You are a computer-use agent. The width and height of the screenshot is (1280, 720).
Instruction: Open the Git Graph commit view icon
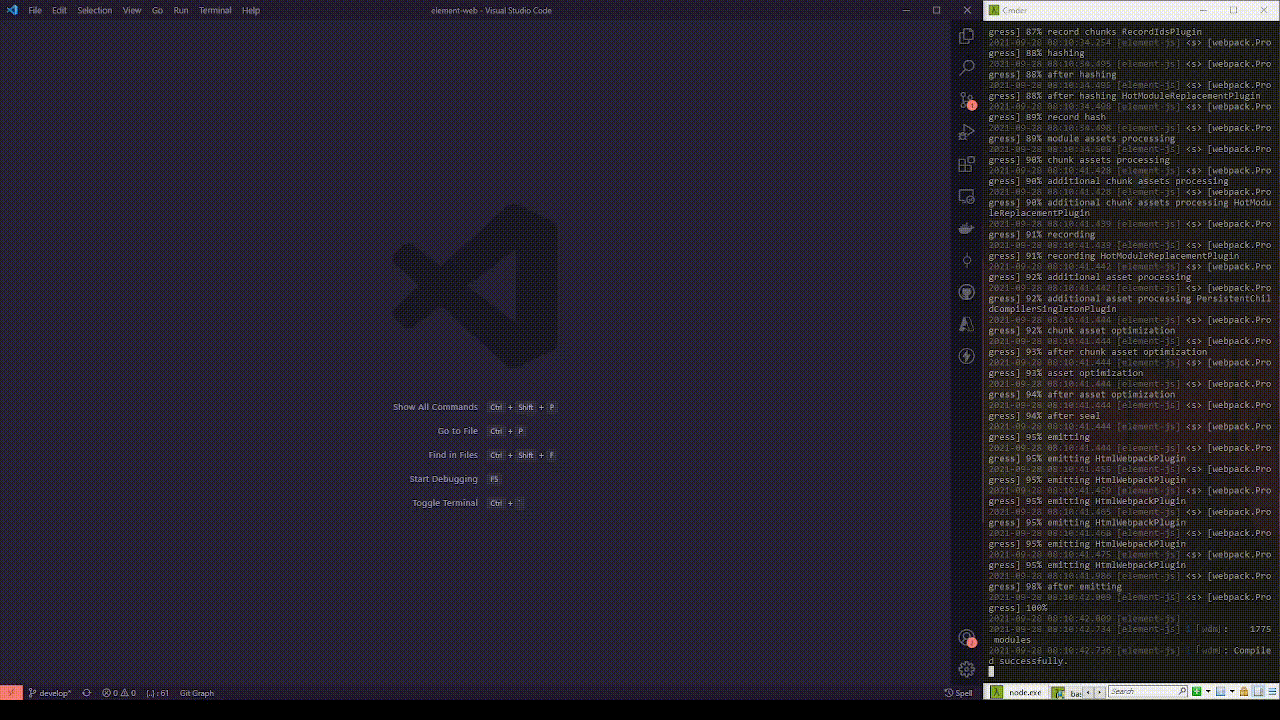[966, 260]
